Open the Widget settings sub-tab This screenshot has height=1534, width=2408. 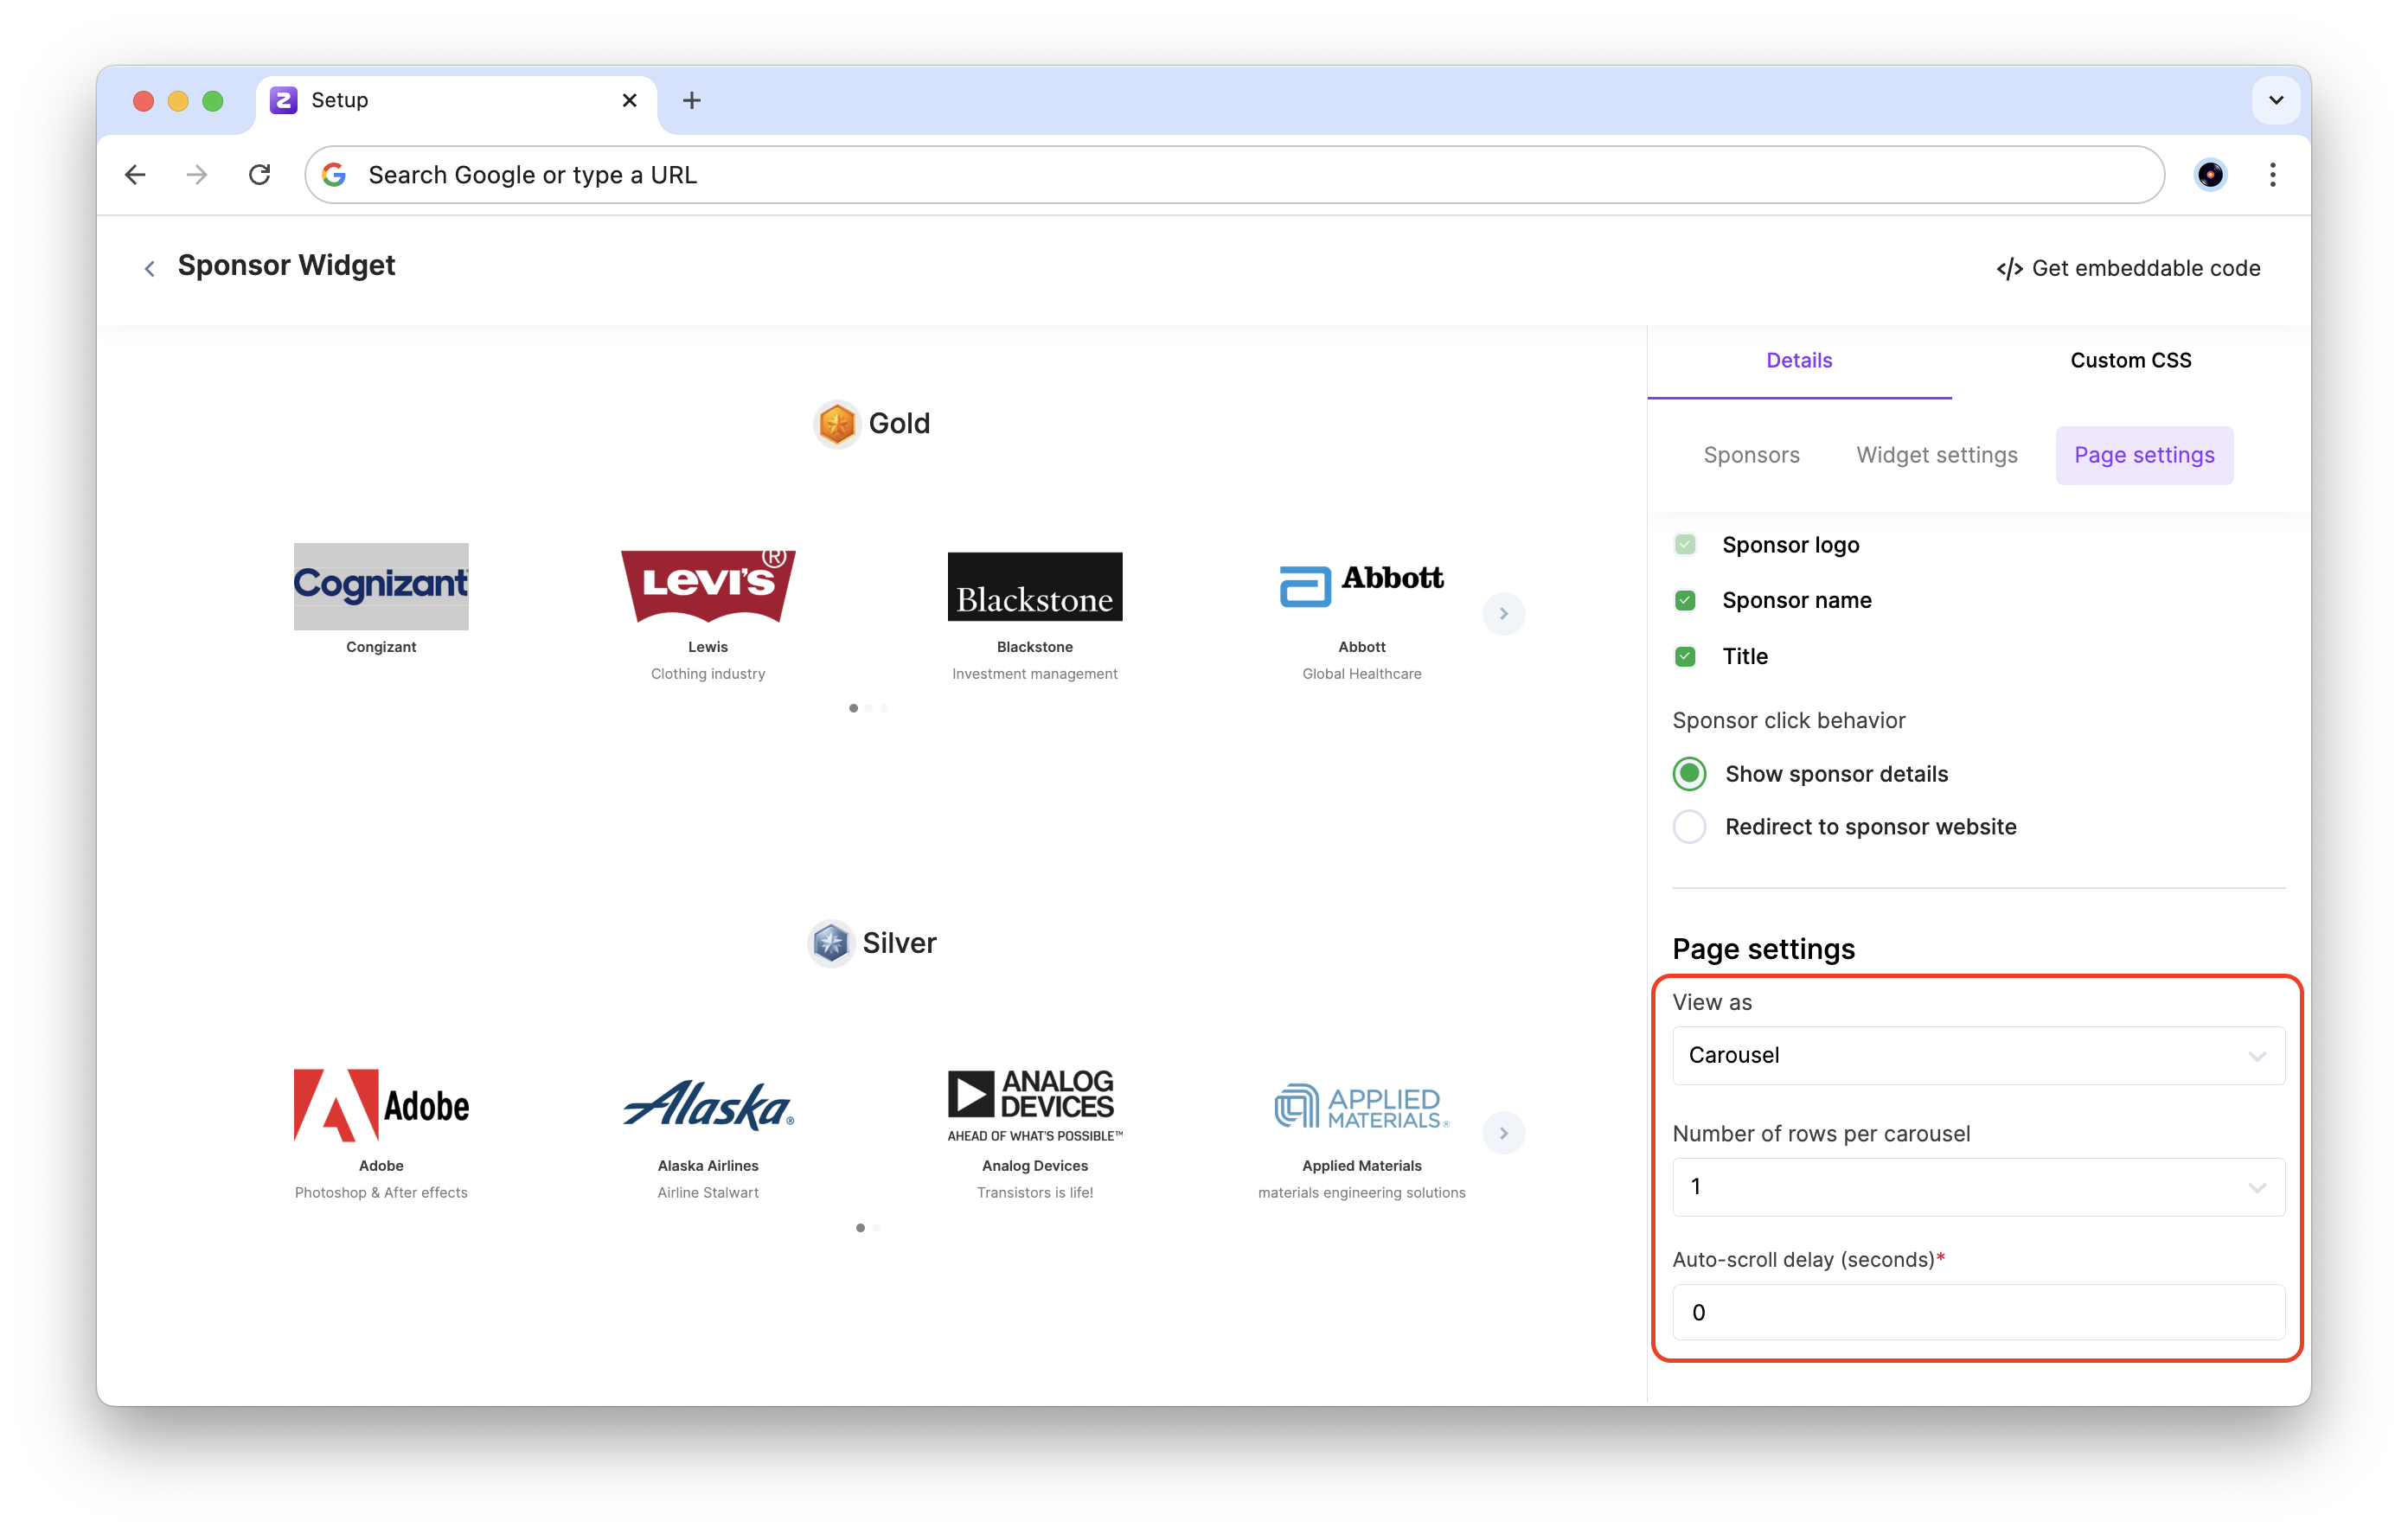pos(1936,455)
